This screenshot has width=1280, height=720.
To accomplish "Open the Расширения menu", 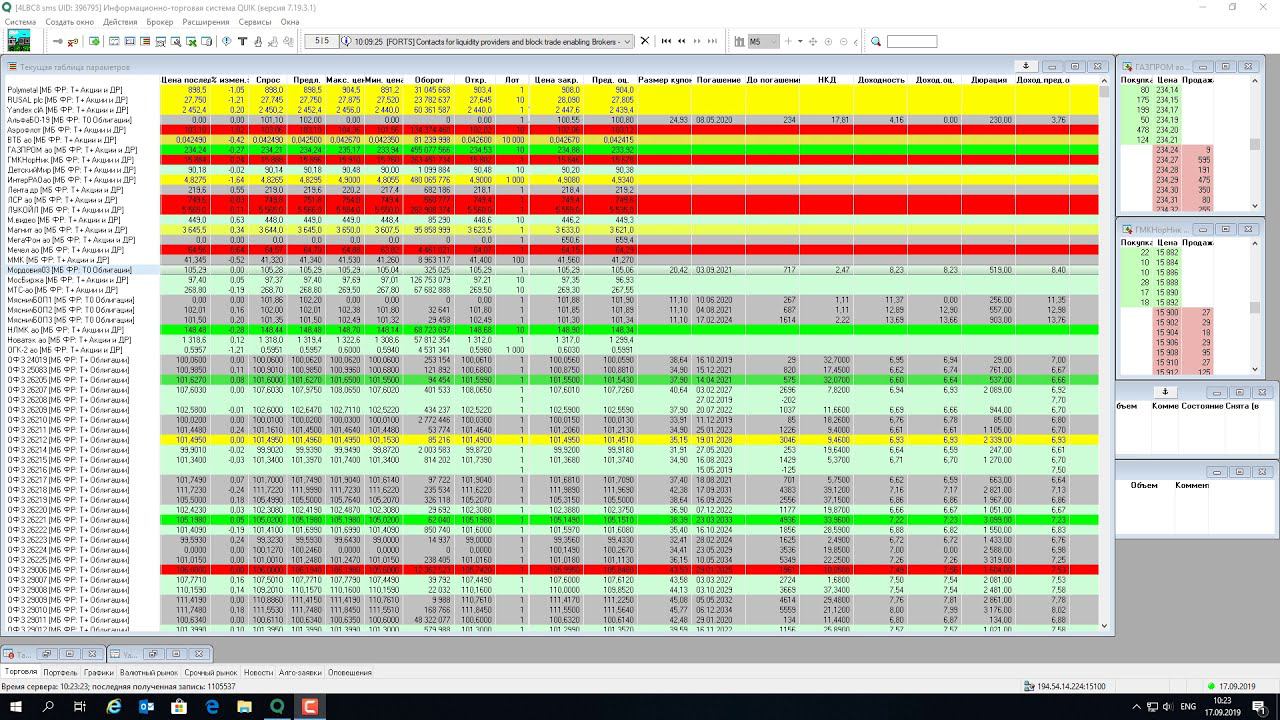I will click(x=206, y=21).
